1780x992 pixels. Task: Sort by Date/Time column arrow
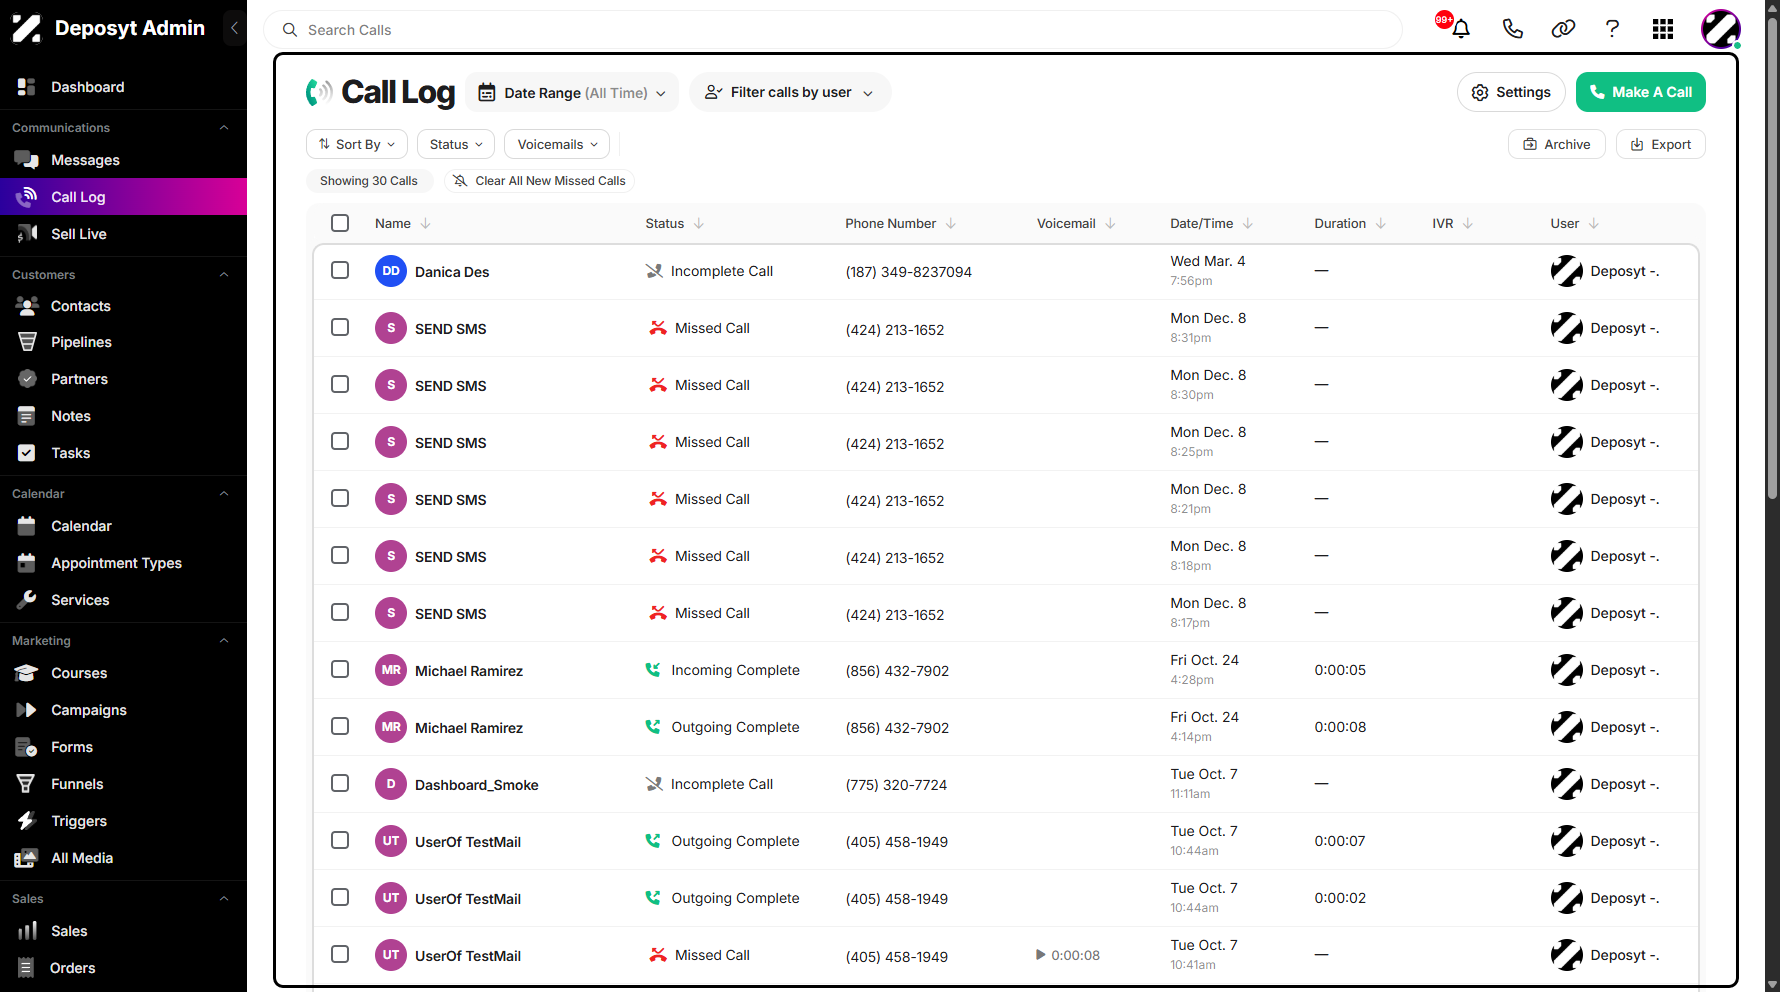click(x=1248, y=223)
